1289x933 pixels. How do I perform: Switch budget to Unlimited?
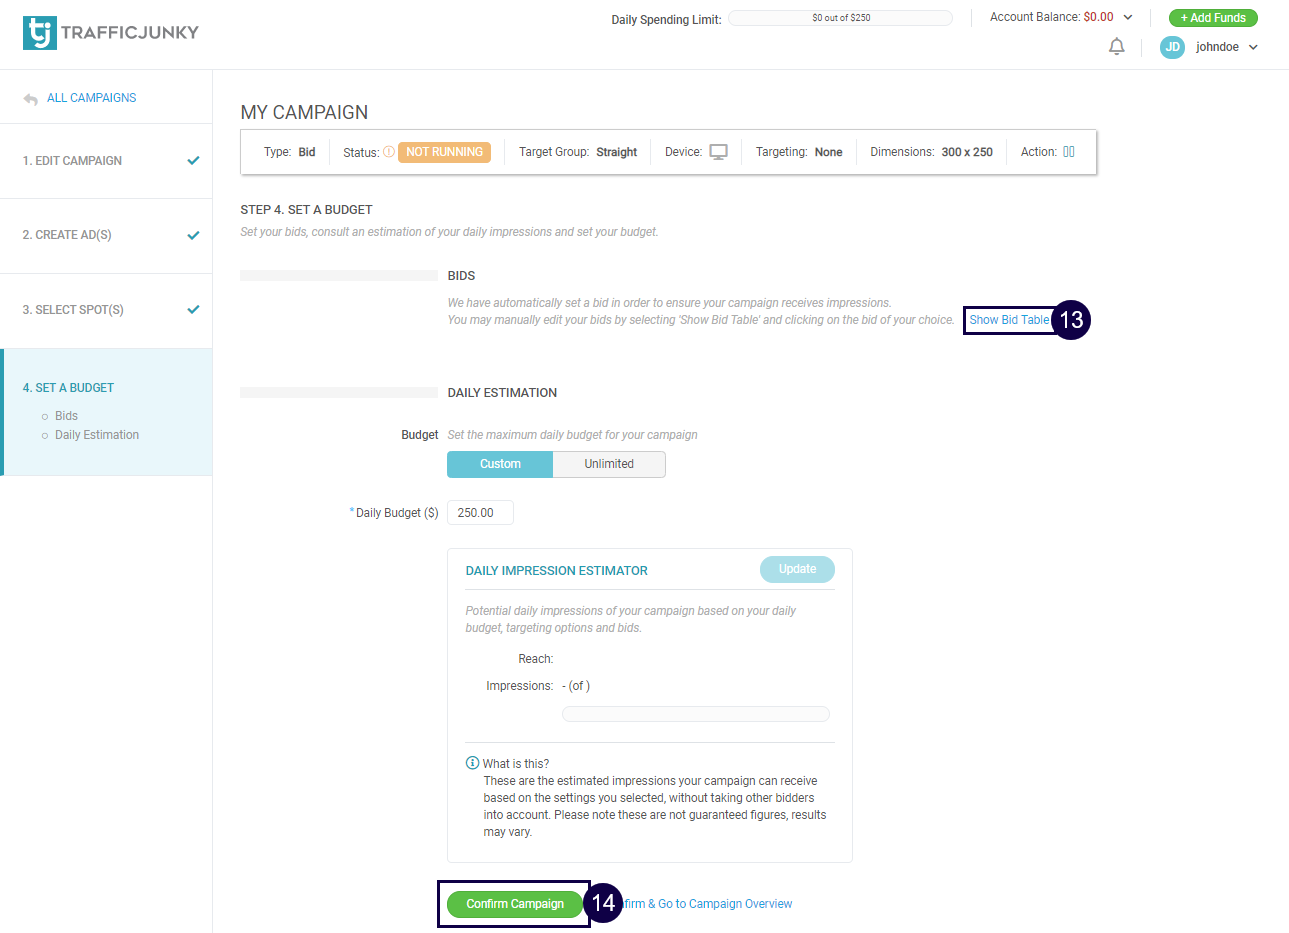tap(609, 464)
